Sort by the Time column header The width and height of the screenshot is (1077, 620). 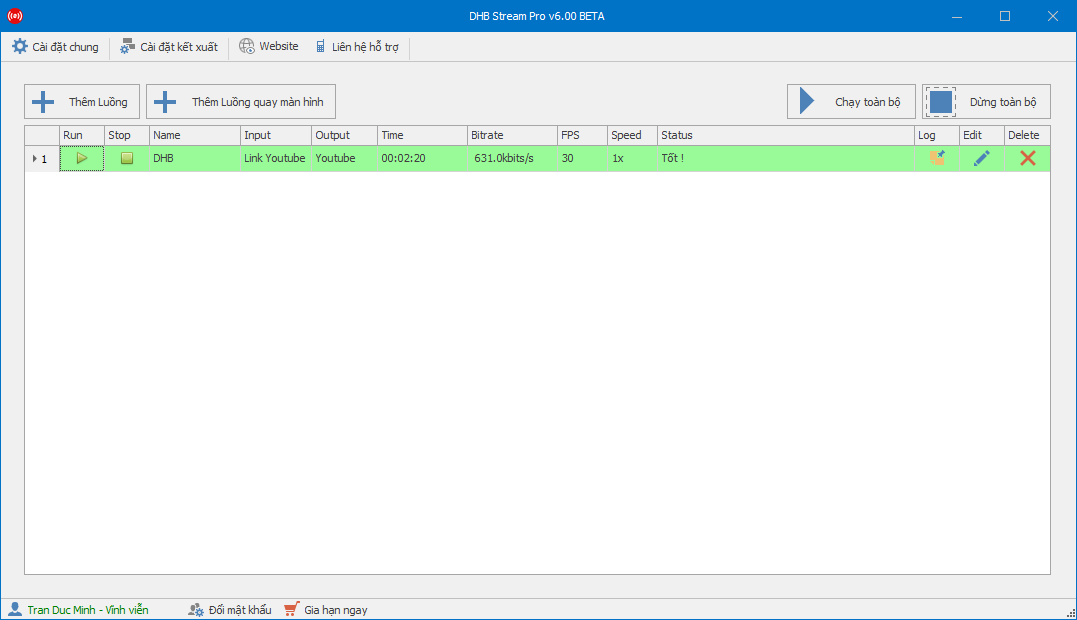pyautogui.click(x=422, y=135)
